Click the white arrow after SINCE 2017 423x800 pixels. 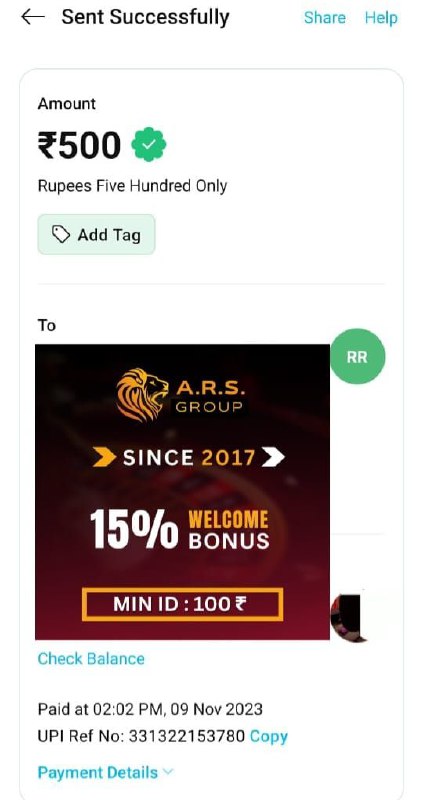[273, 458]
